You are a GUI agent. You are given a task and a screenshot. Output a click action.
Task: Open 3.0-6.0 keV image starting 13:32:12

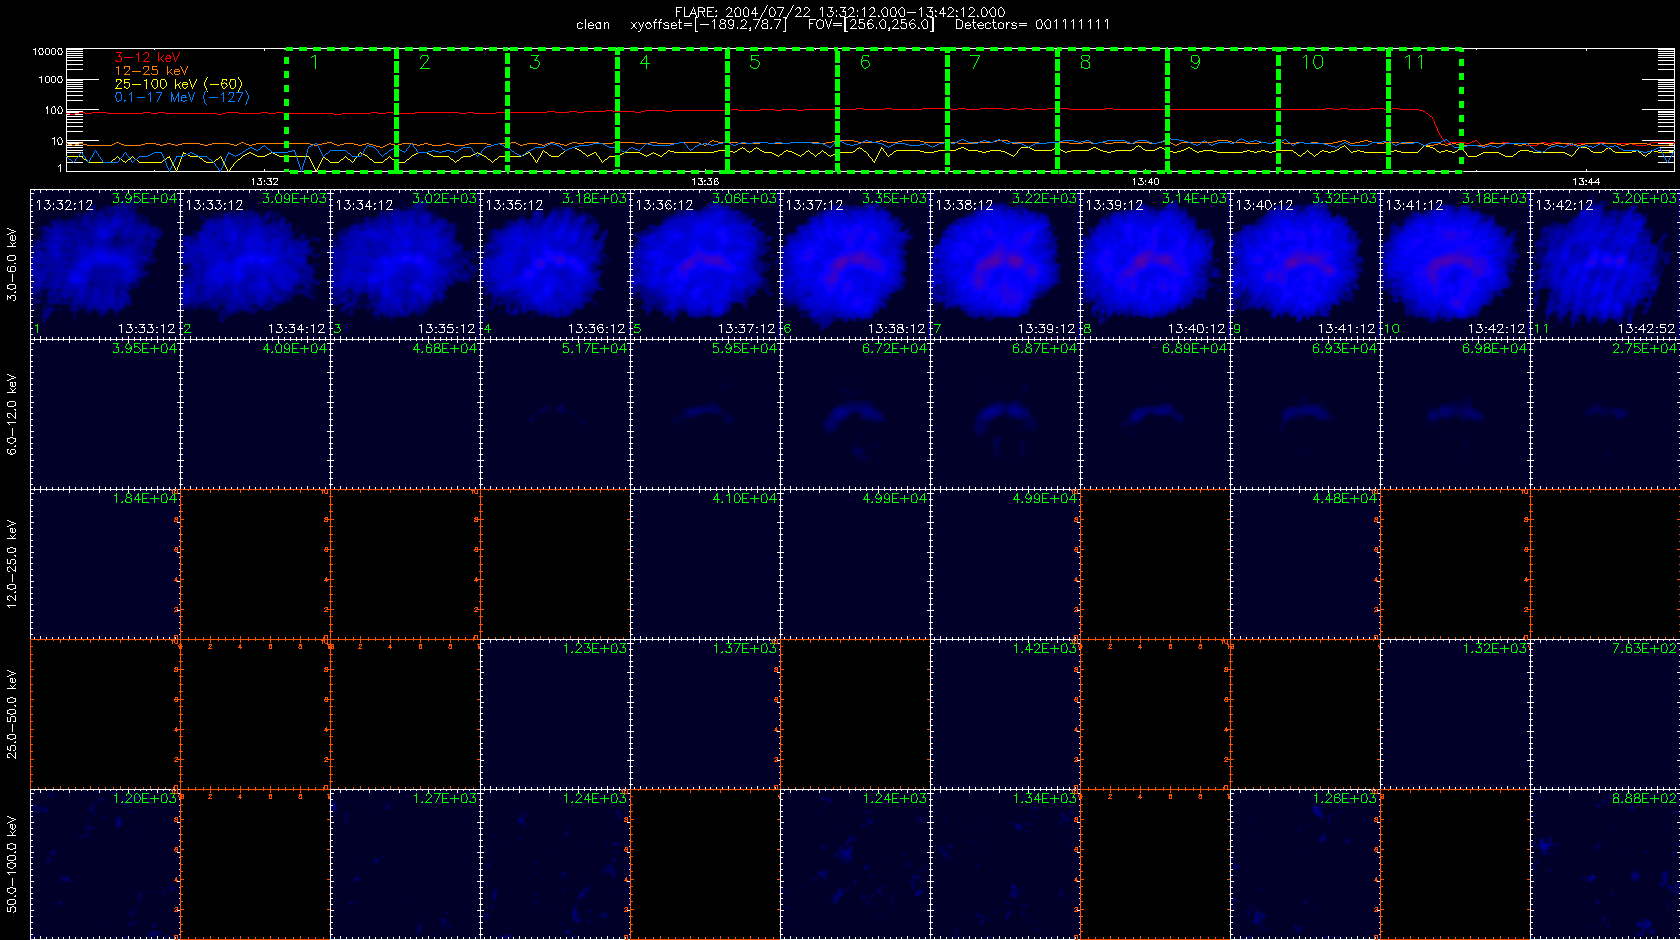[x=105, y=264]
